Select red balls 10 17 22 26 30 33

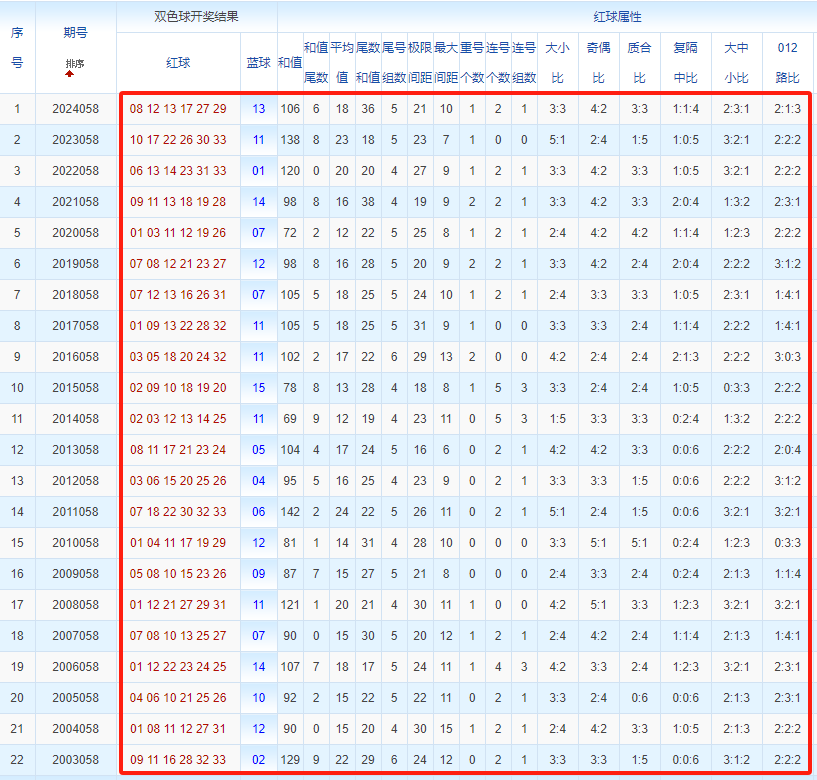tap(178, 140)
